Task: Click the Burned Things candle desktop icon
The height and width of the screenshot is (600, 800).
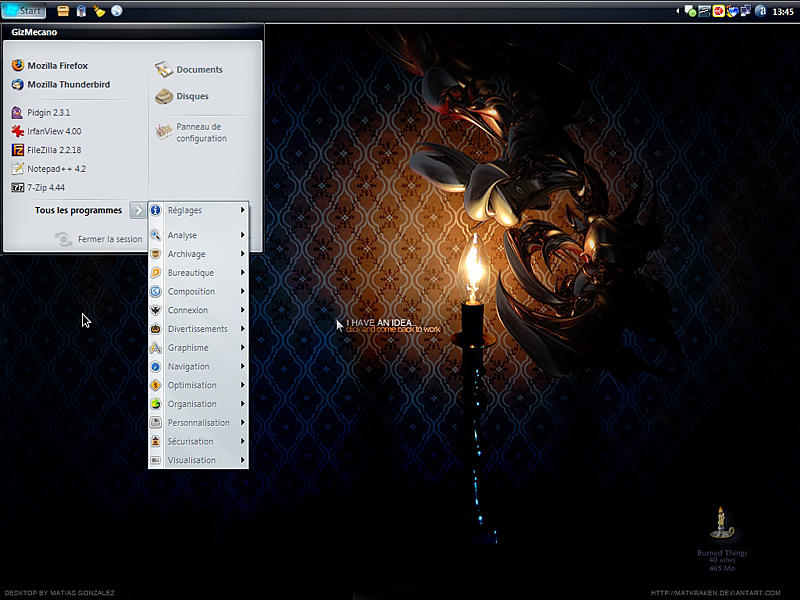Action: [722, 523]
